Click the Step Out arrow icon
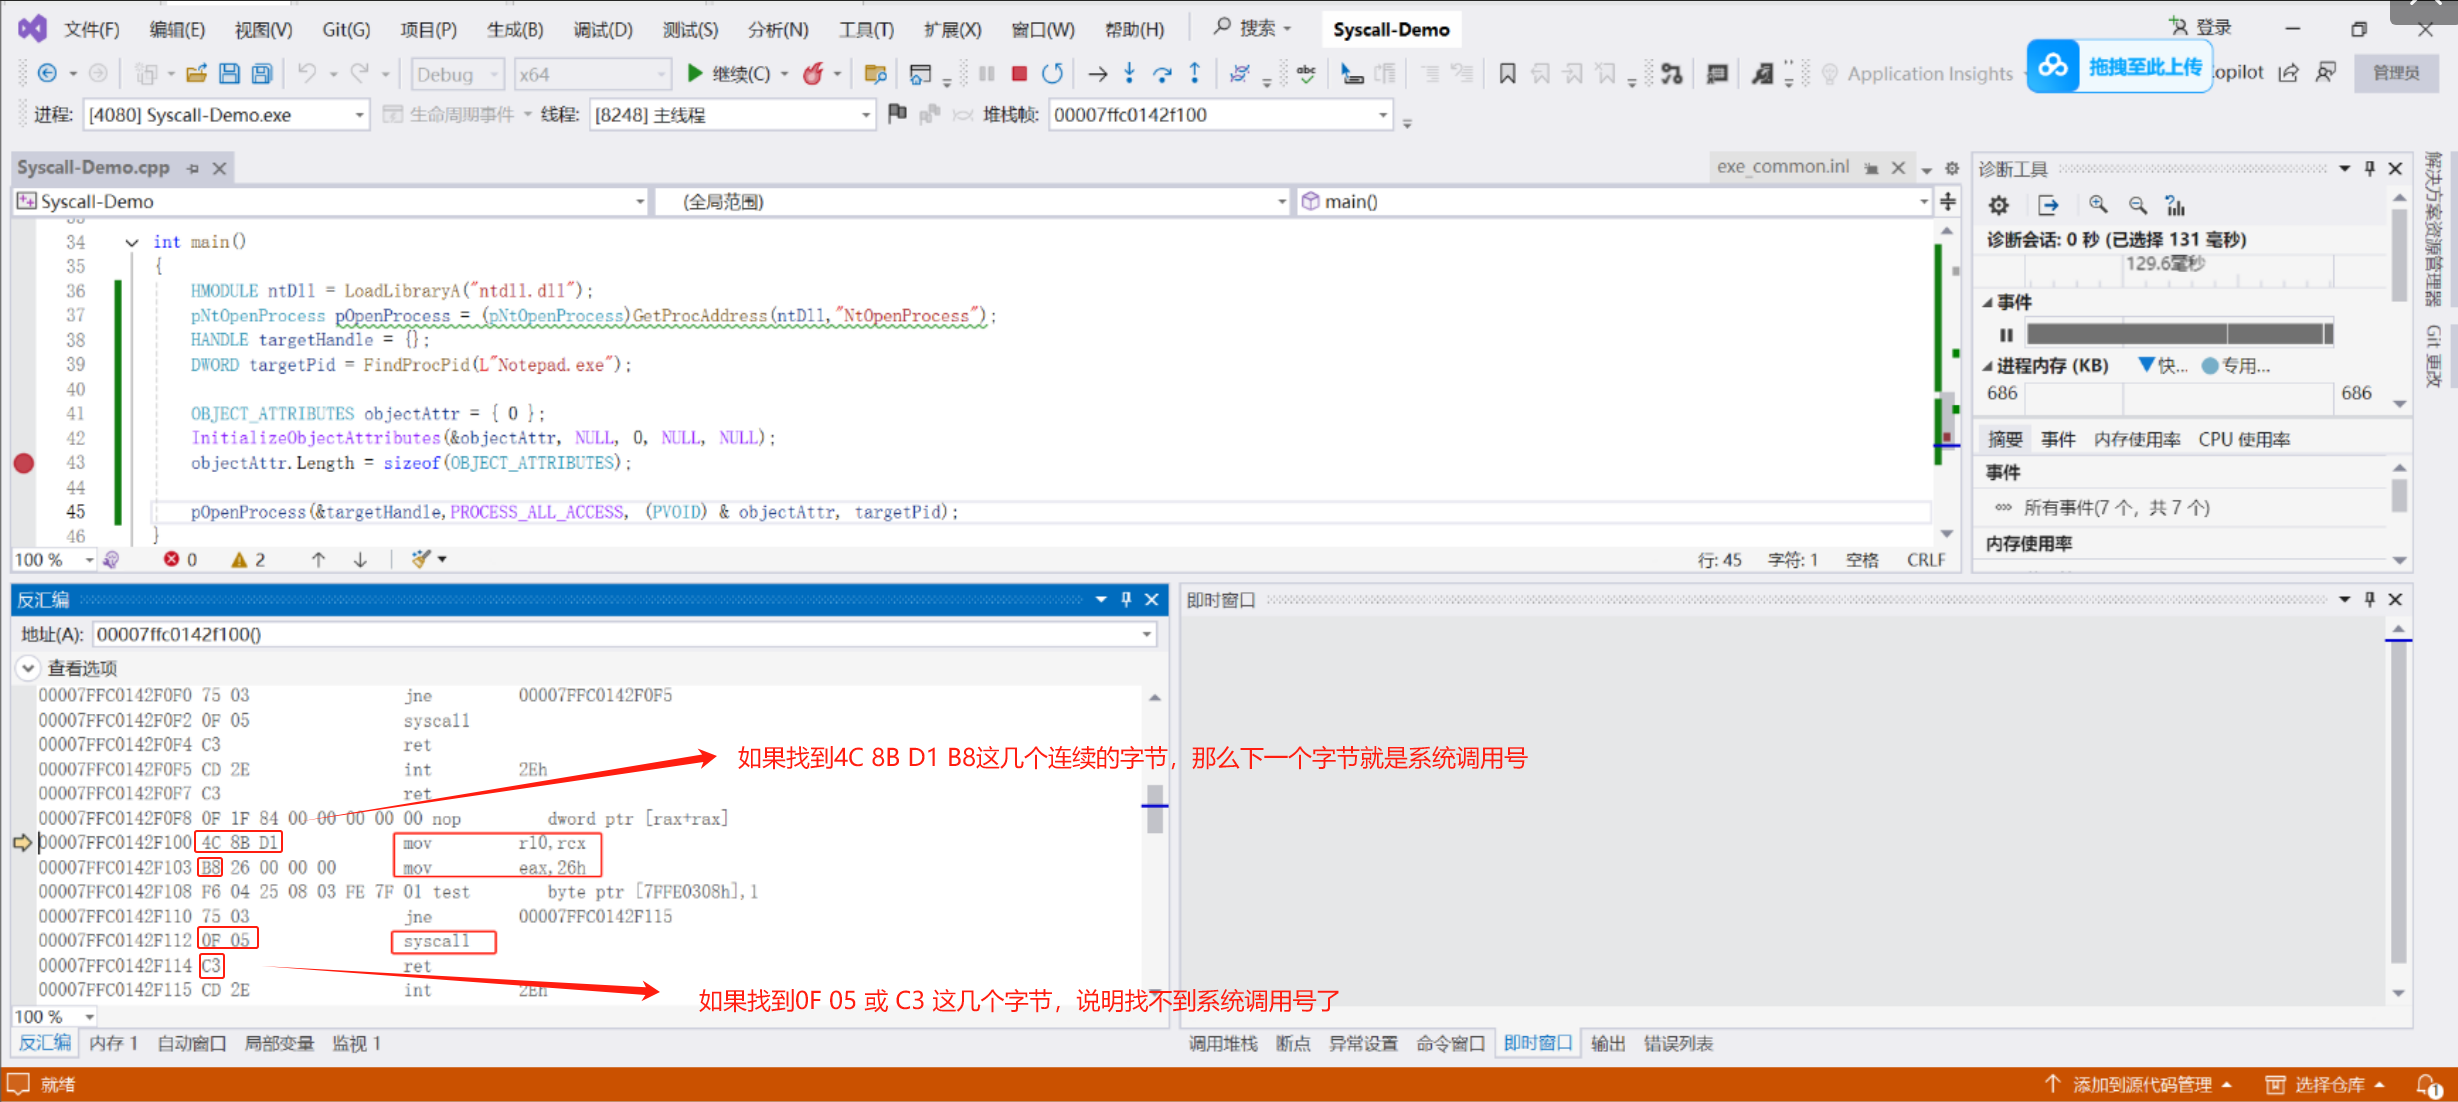Screen dimensions: 2458x1102 [x=1195, y=73]
